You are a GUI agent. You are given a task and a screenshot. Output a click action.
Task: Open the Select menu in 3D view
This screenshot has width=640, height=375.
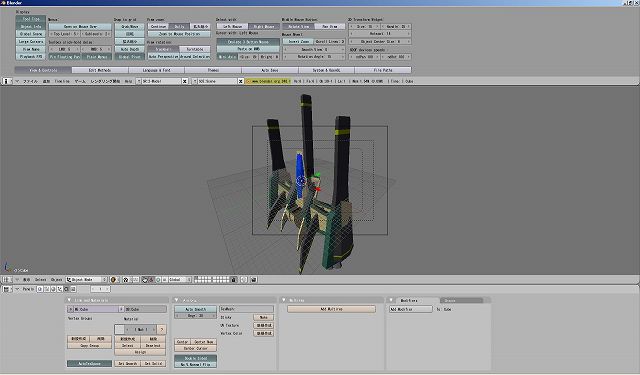tap(40, 280)
